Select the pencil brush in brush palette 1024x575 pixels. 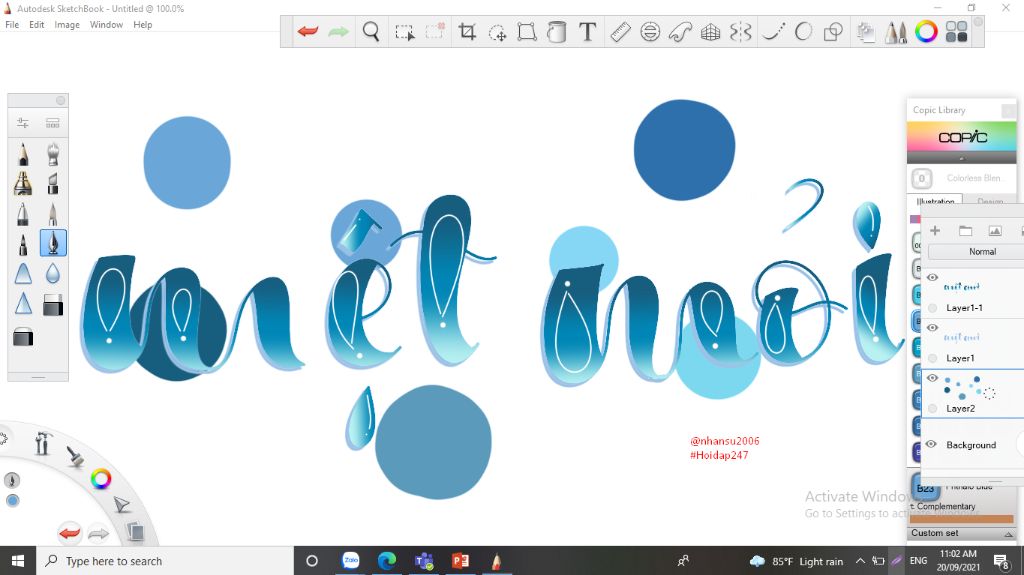23,154
